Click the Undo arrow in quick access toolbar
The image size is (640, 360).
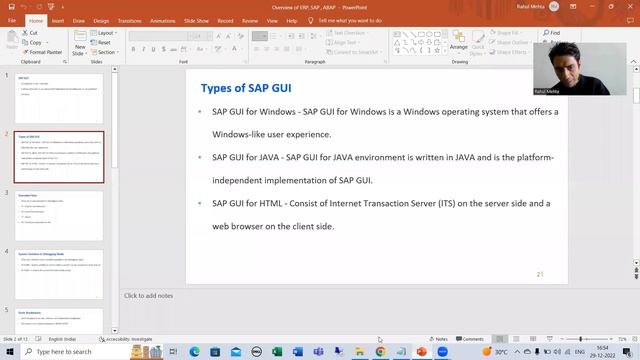pyautogui.click(x=24, y=7)
